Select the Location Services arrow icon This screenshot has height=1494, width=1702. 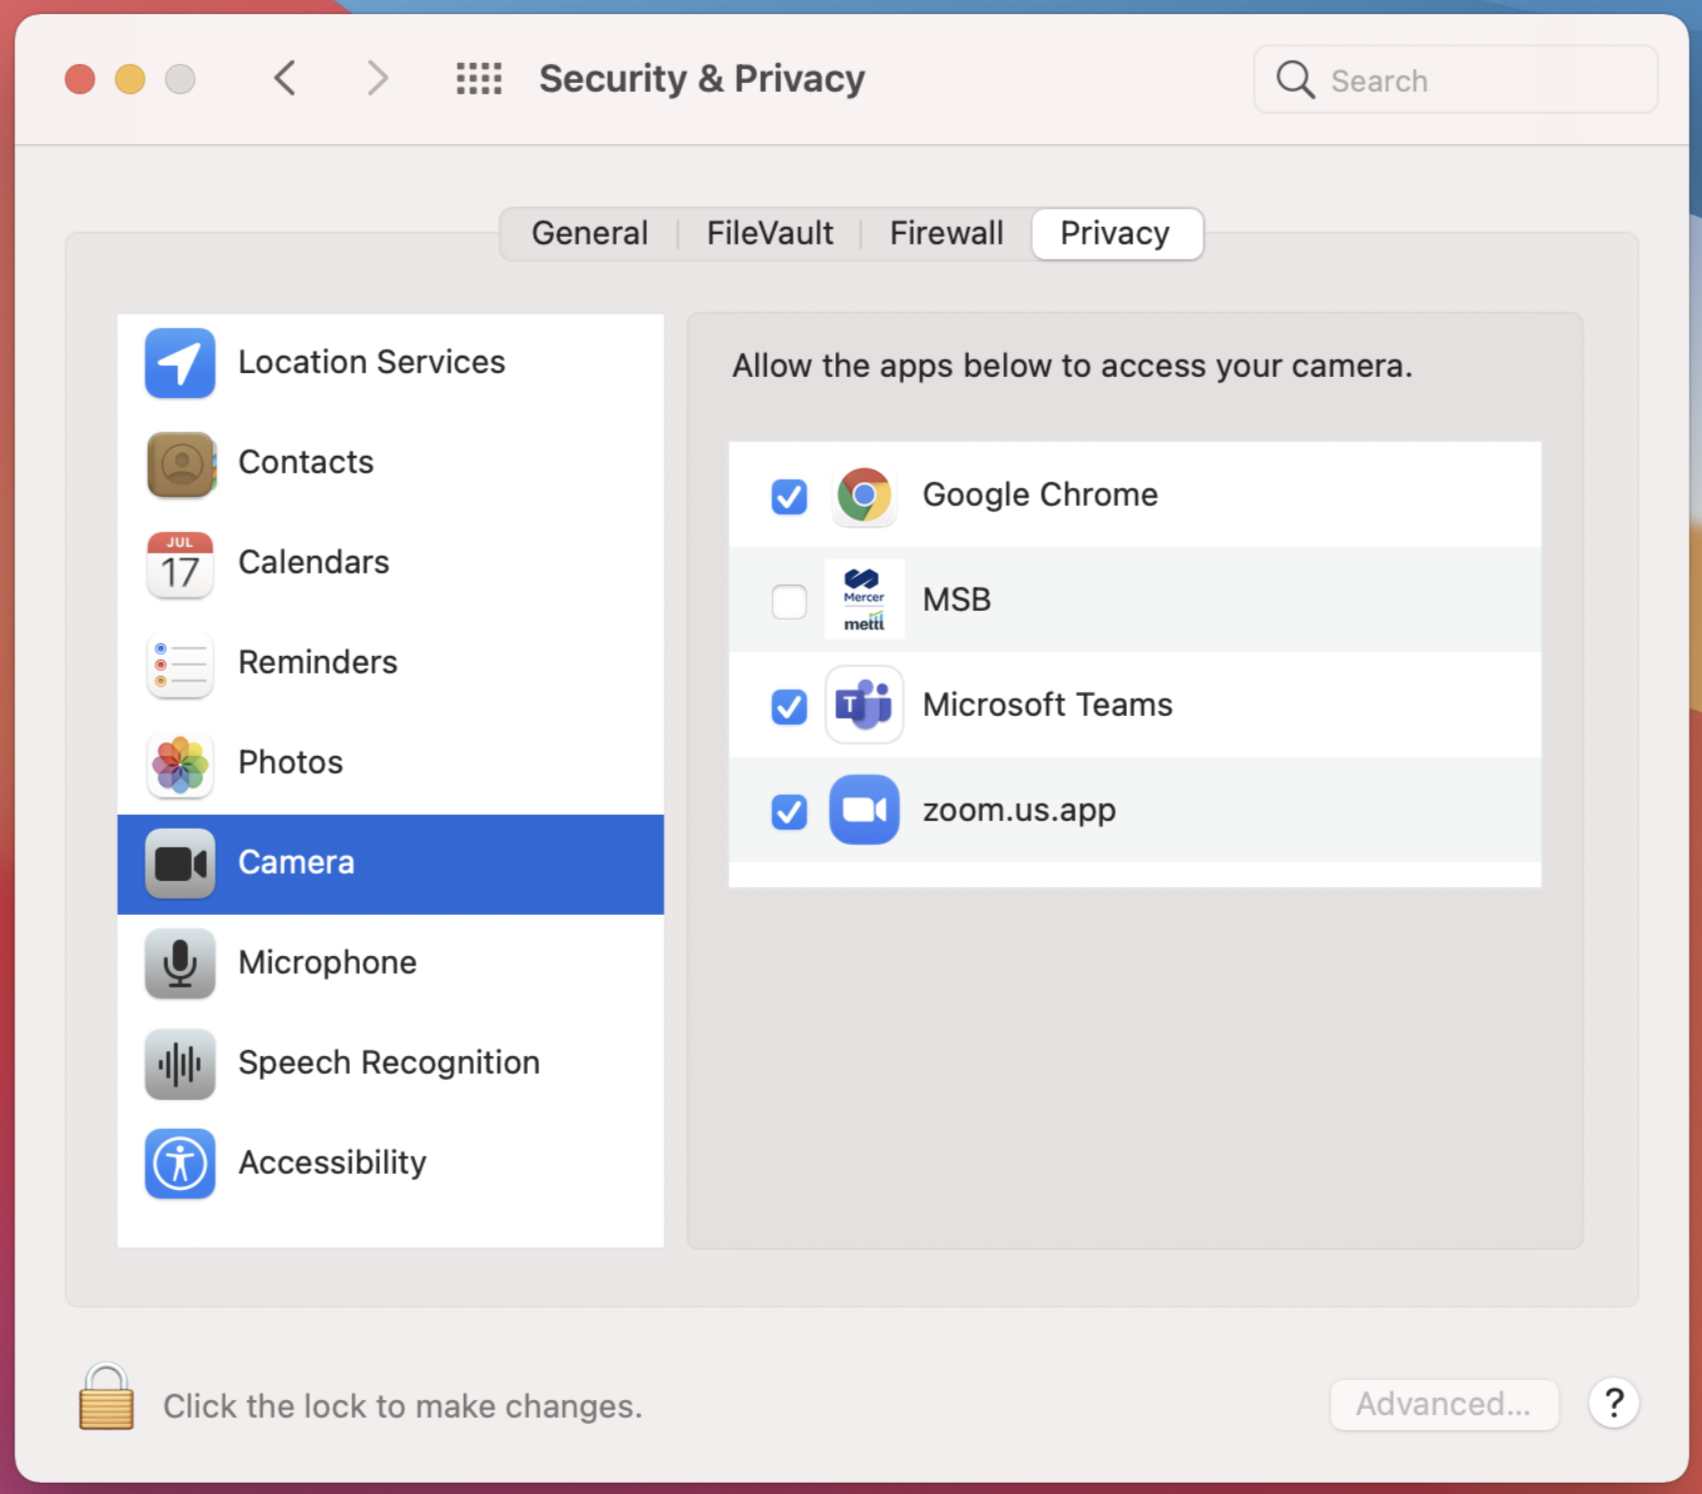click(180, 363)
